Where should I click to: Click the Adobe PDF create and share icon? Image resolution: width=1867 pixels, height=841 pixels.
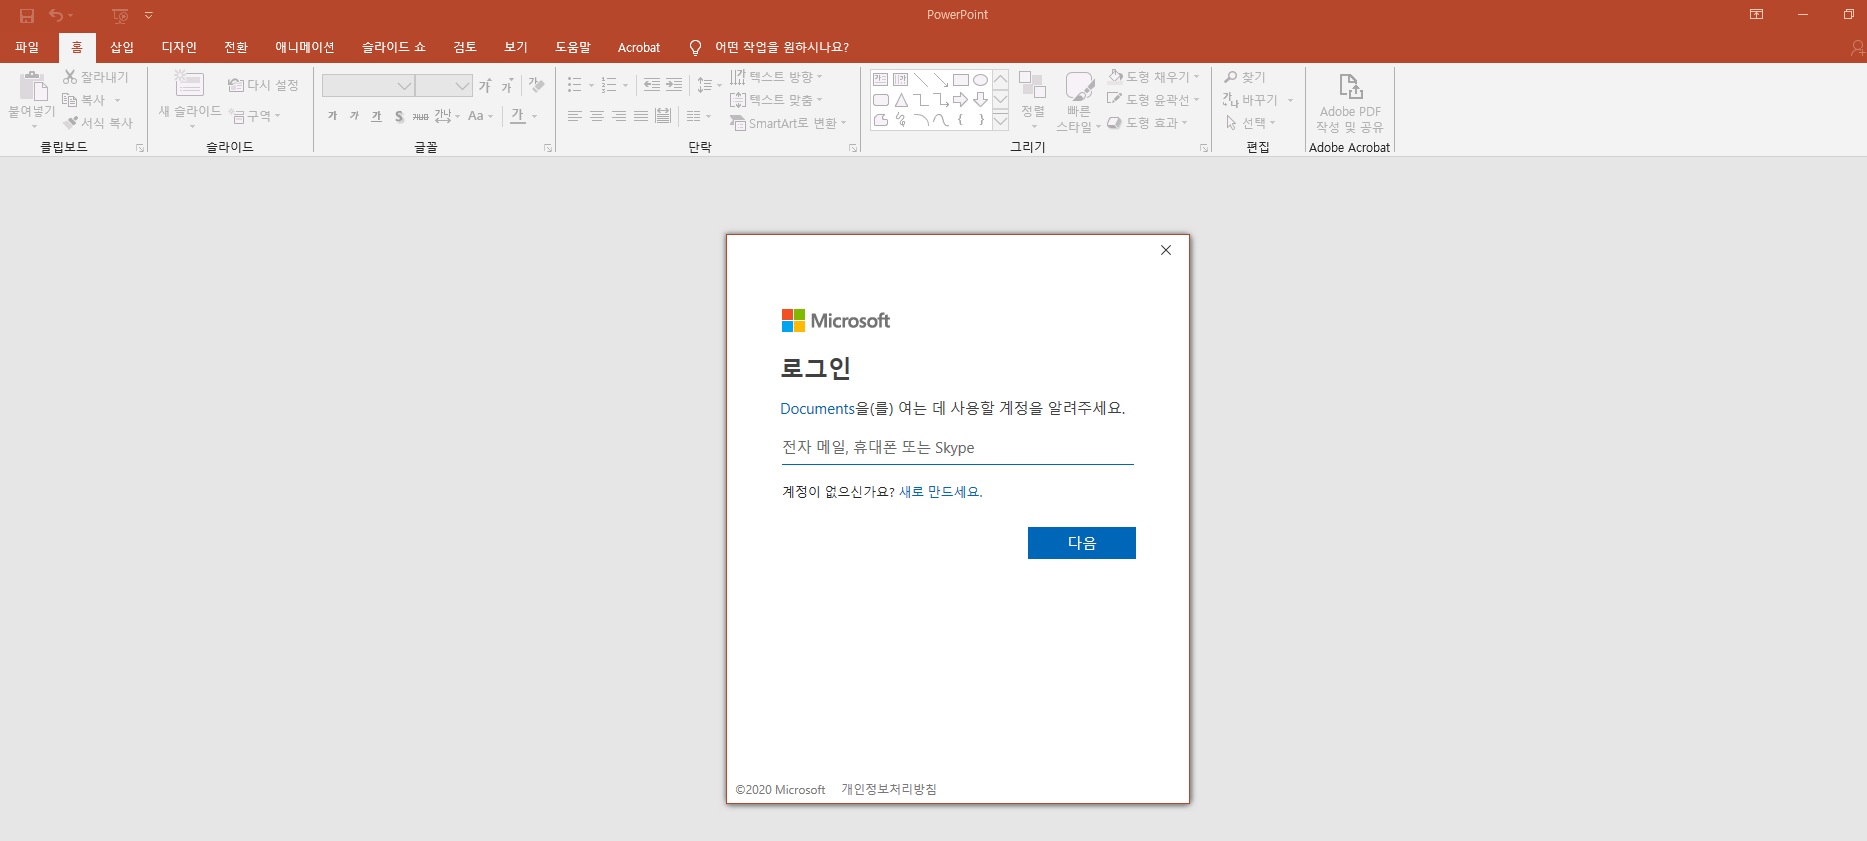pos(1350,87)
